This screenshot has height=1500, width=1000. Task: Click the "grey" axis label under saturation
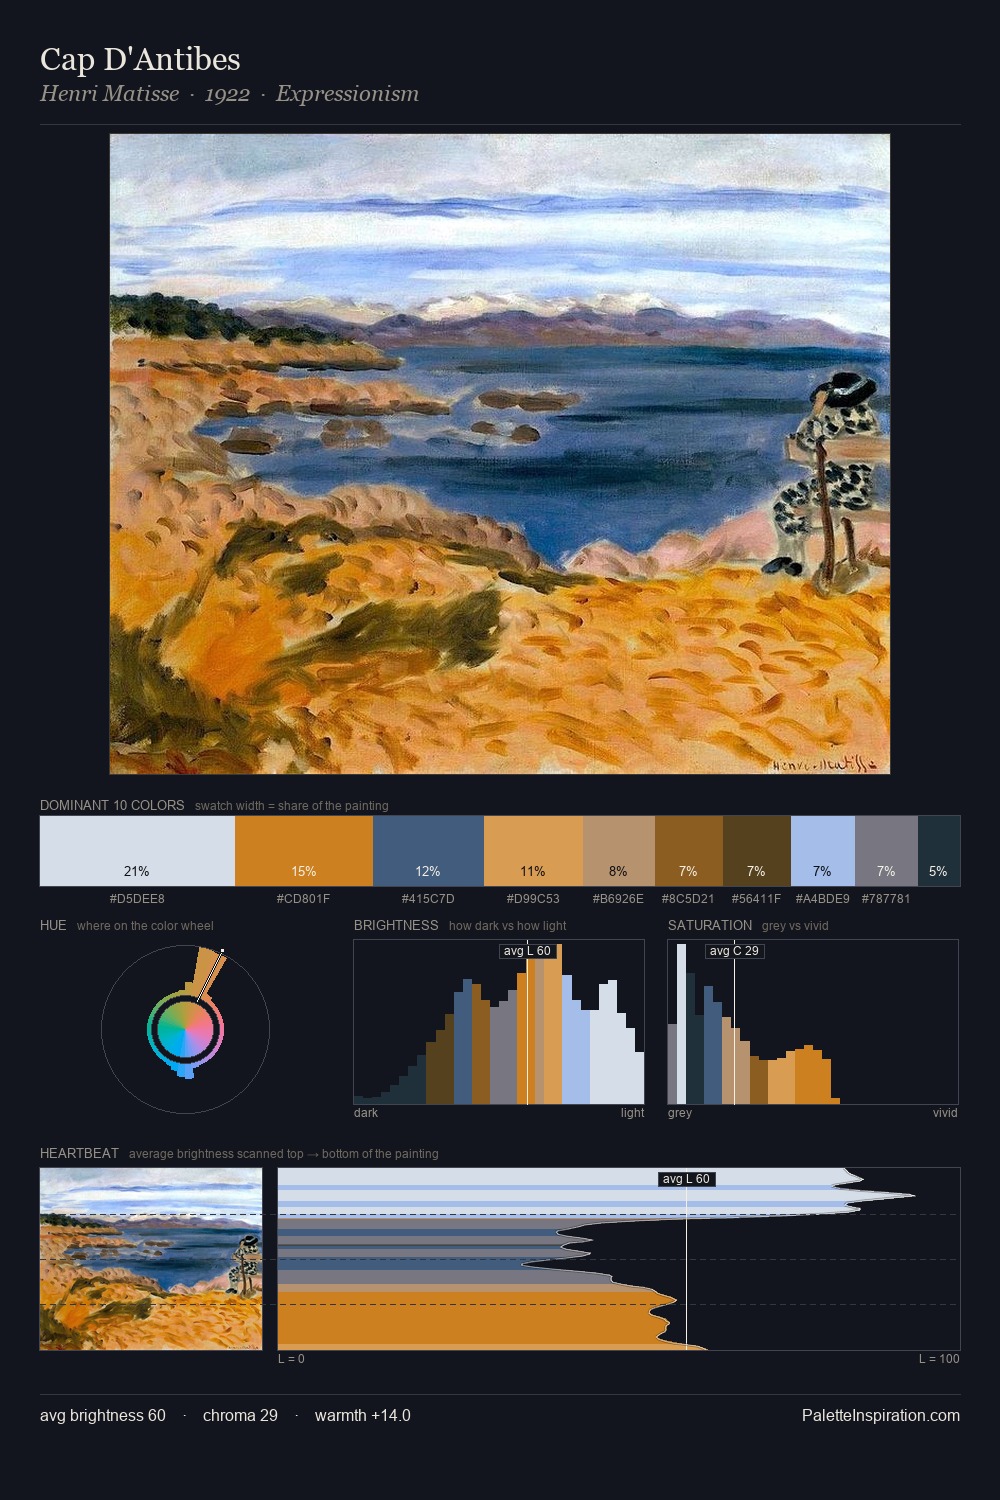[x=680, y=1113]
